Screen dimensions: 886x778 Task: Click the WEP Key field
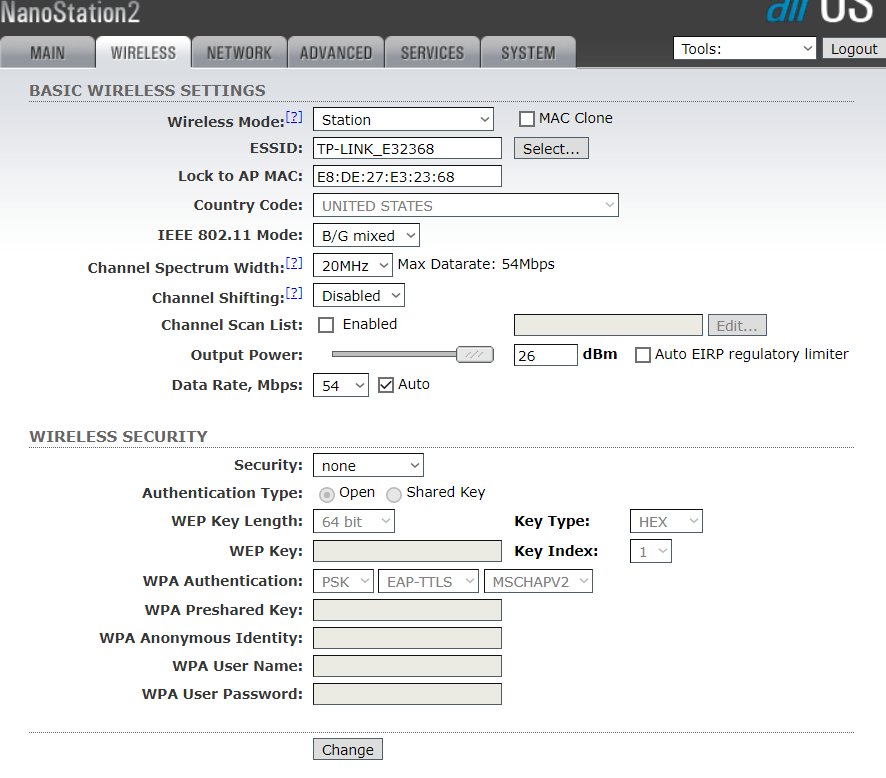coord(407,551)
